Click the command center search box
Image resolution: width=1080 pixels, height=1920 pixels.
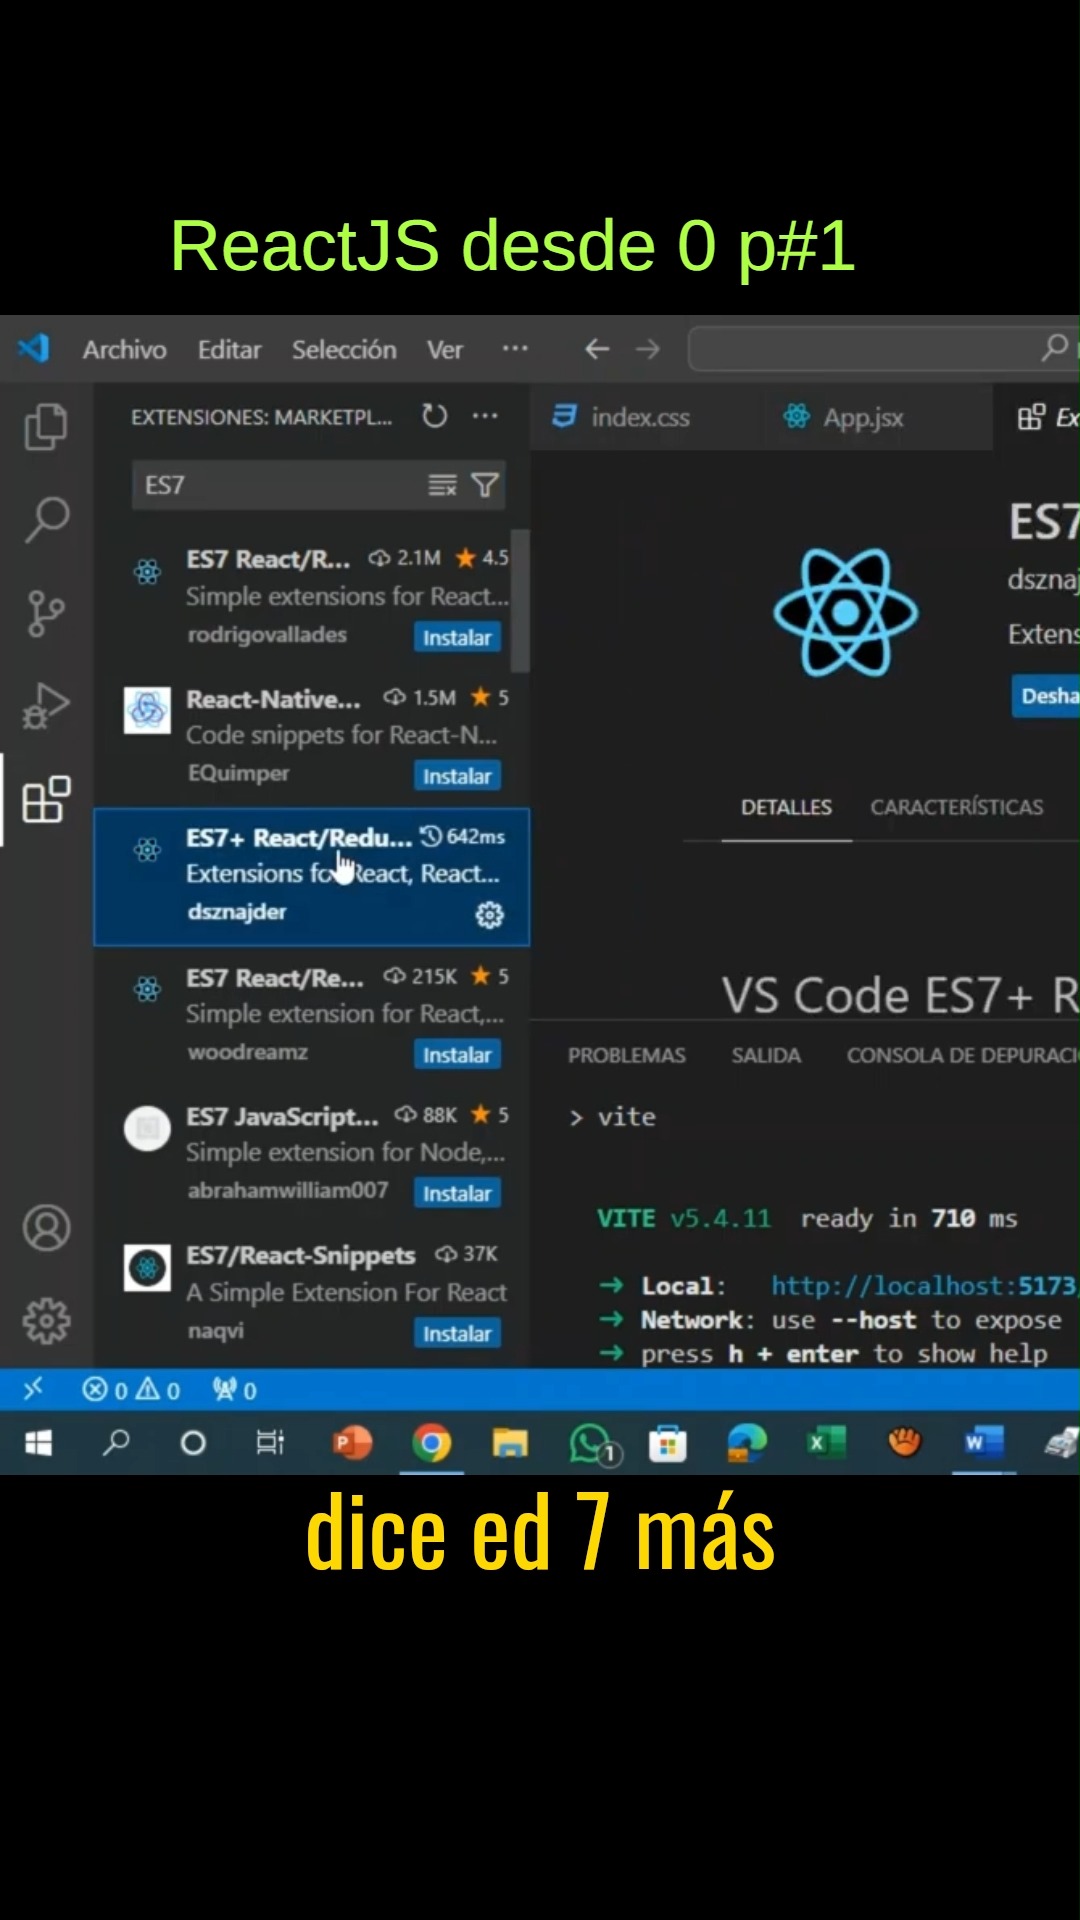tap(884, 348)
